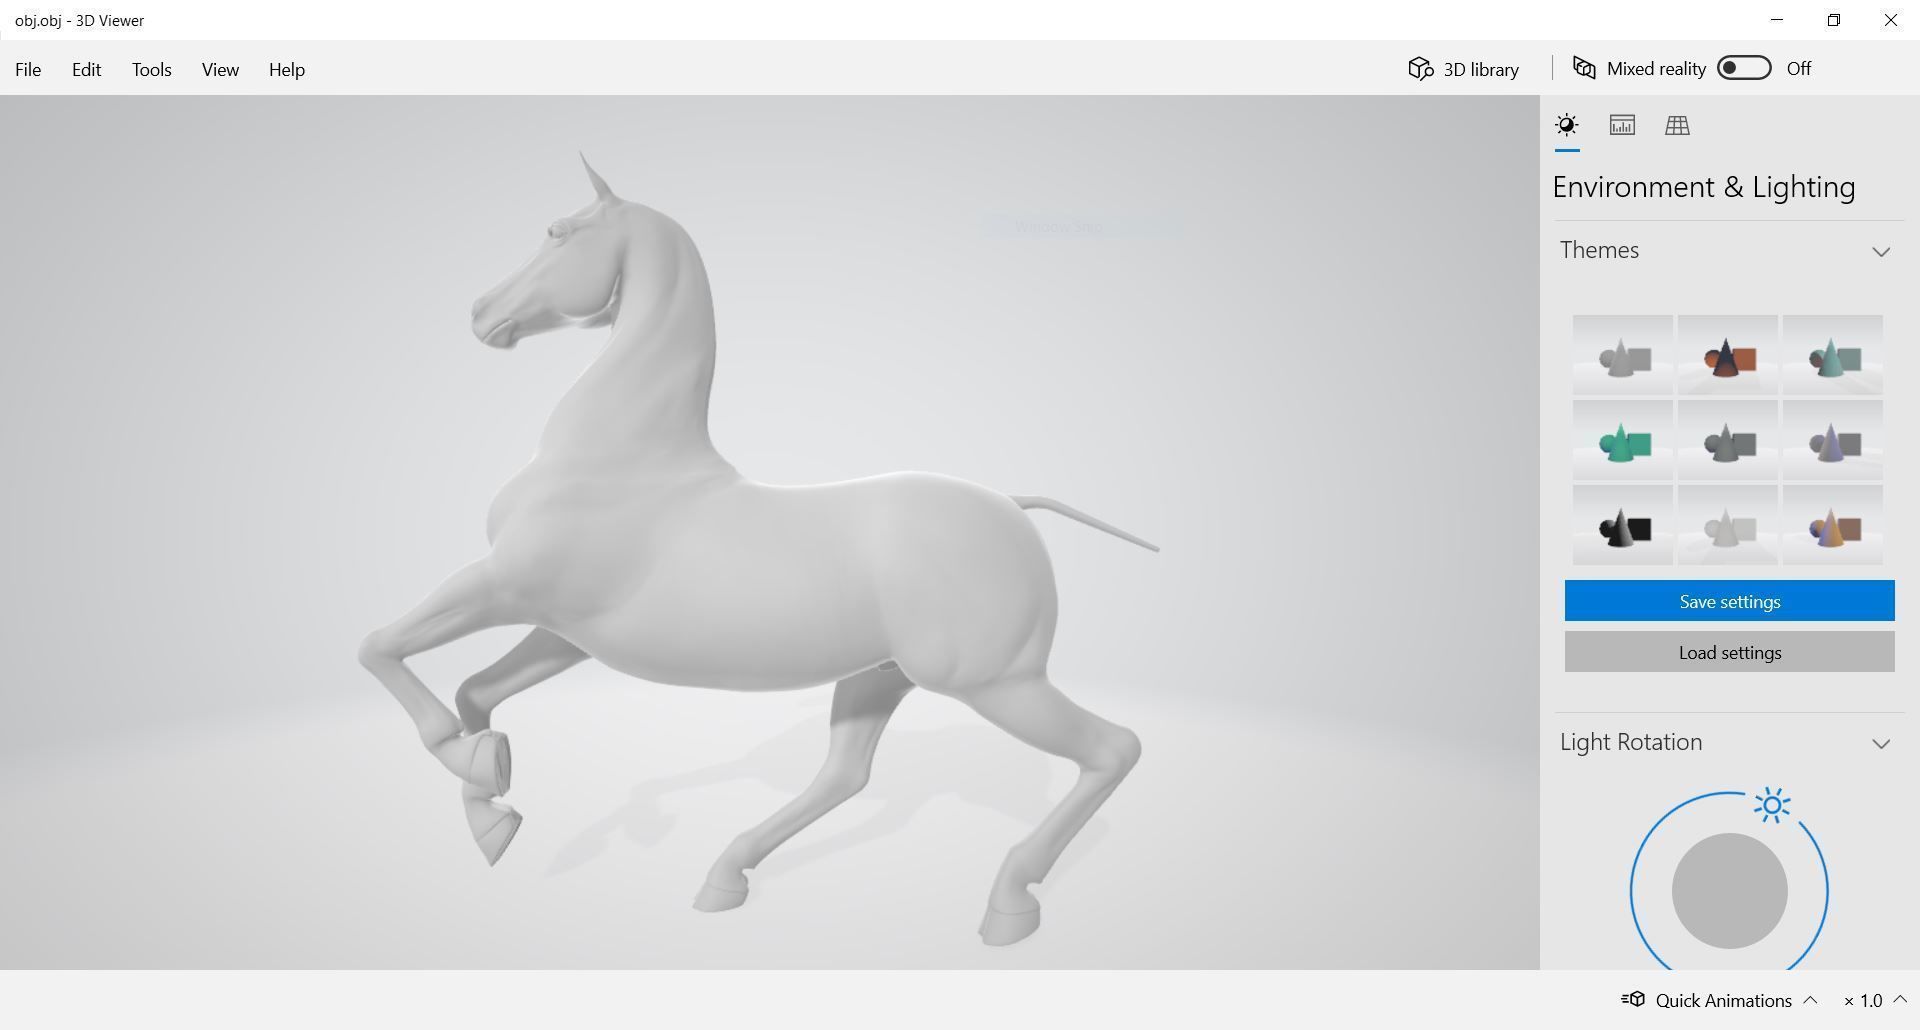The image size is (1920, 1030).
Task: Click the Environment & Lighting heading
Action: pos(1704,187)
